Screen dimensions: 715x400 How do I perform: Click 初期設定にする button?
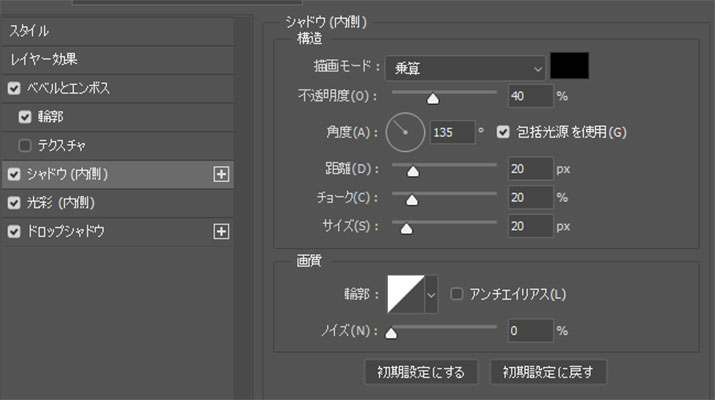(421, 372)
